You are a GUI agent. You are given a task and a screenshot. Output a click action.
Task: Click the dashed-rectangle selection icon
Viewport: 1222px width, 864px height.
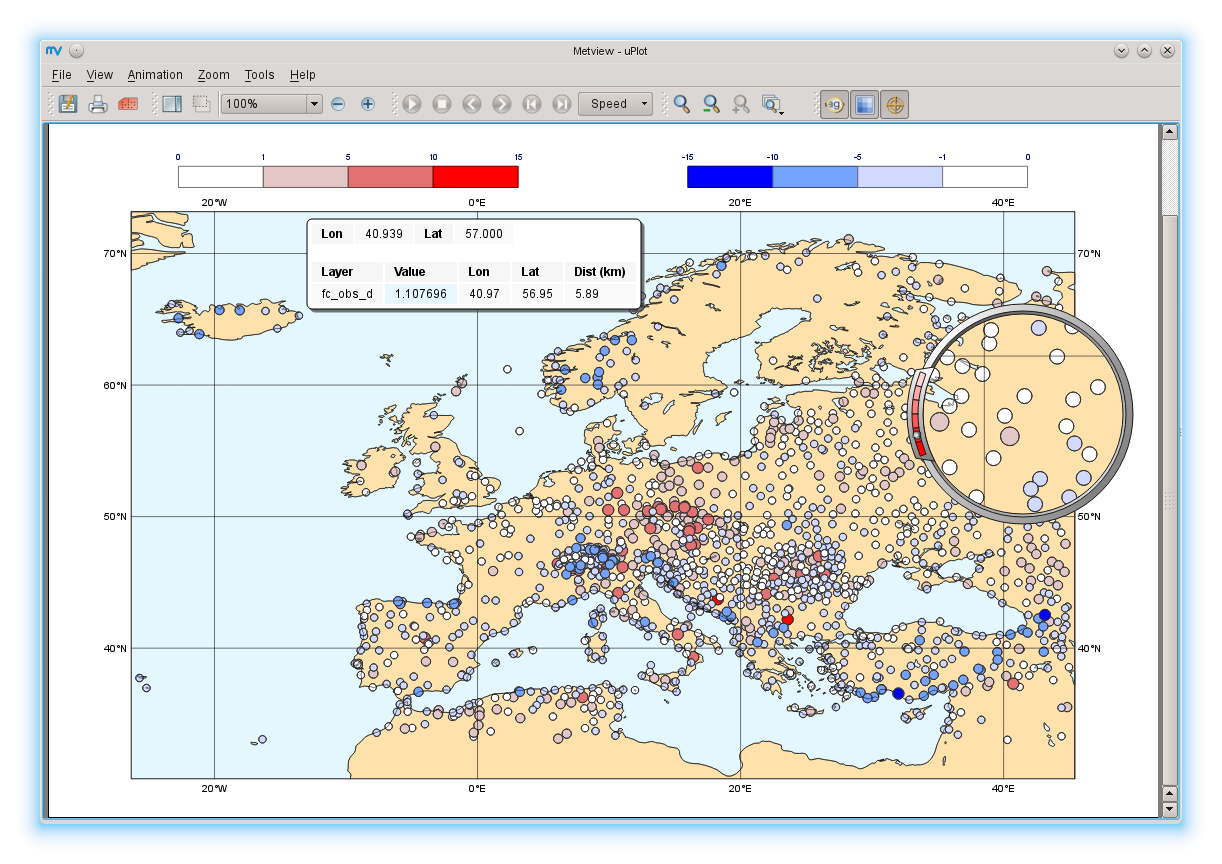[x=201, y=103]
